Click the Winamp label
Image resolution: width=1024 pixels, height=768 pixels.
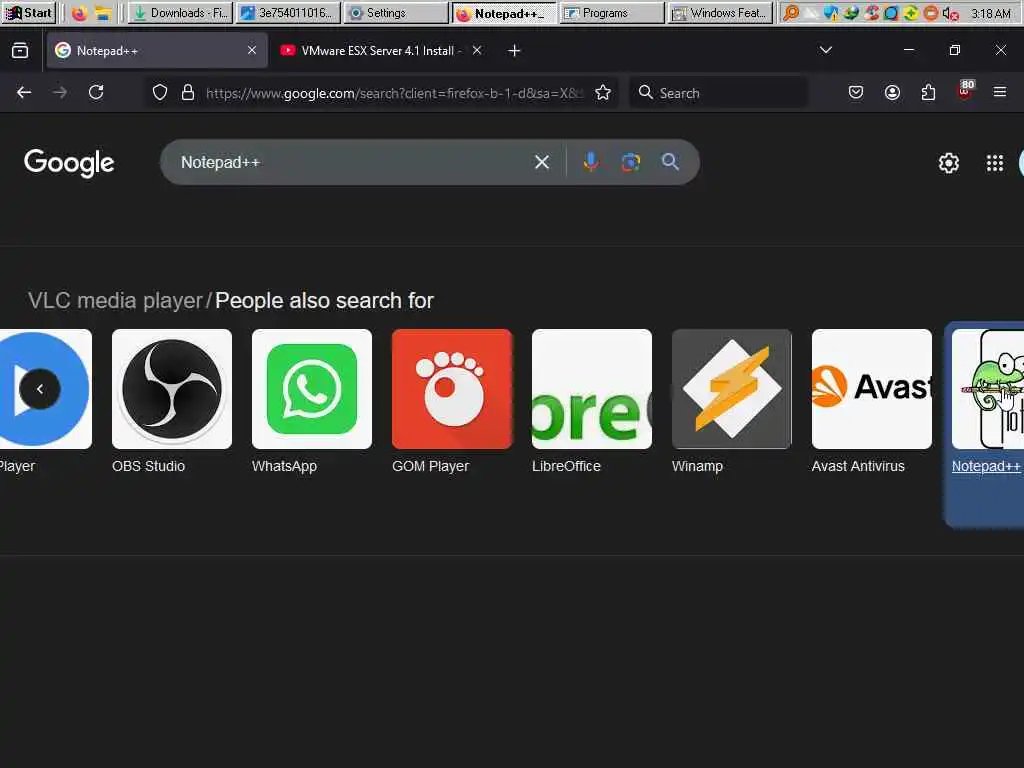coord(697,466)
